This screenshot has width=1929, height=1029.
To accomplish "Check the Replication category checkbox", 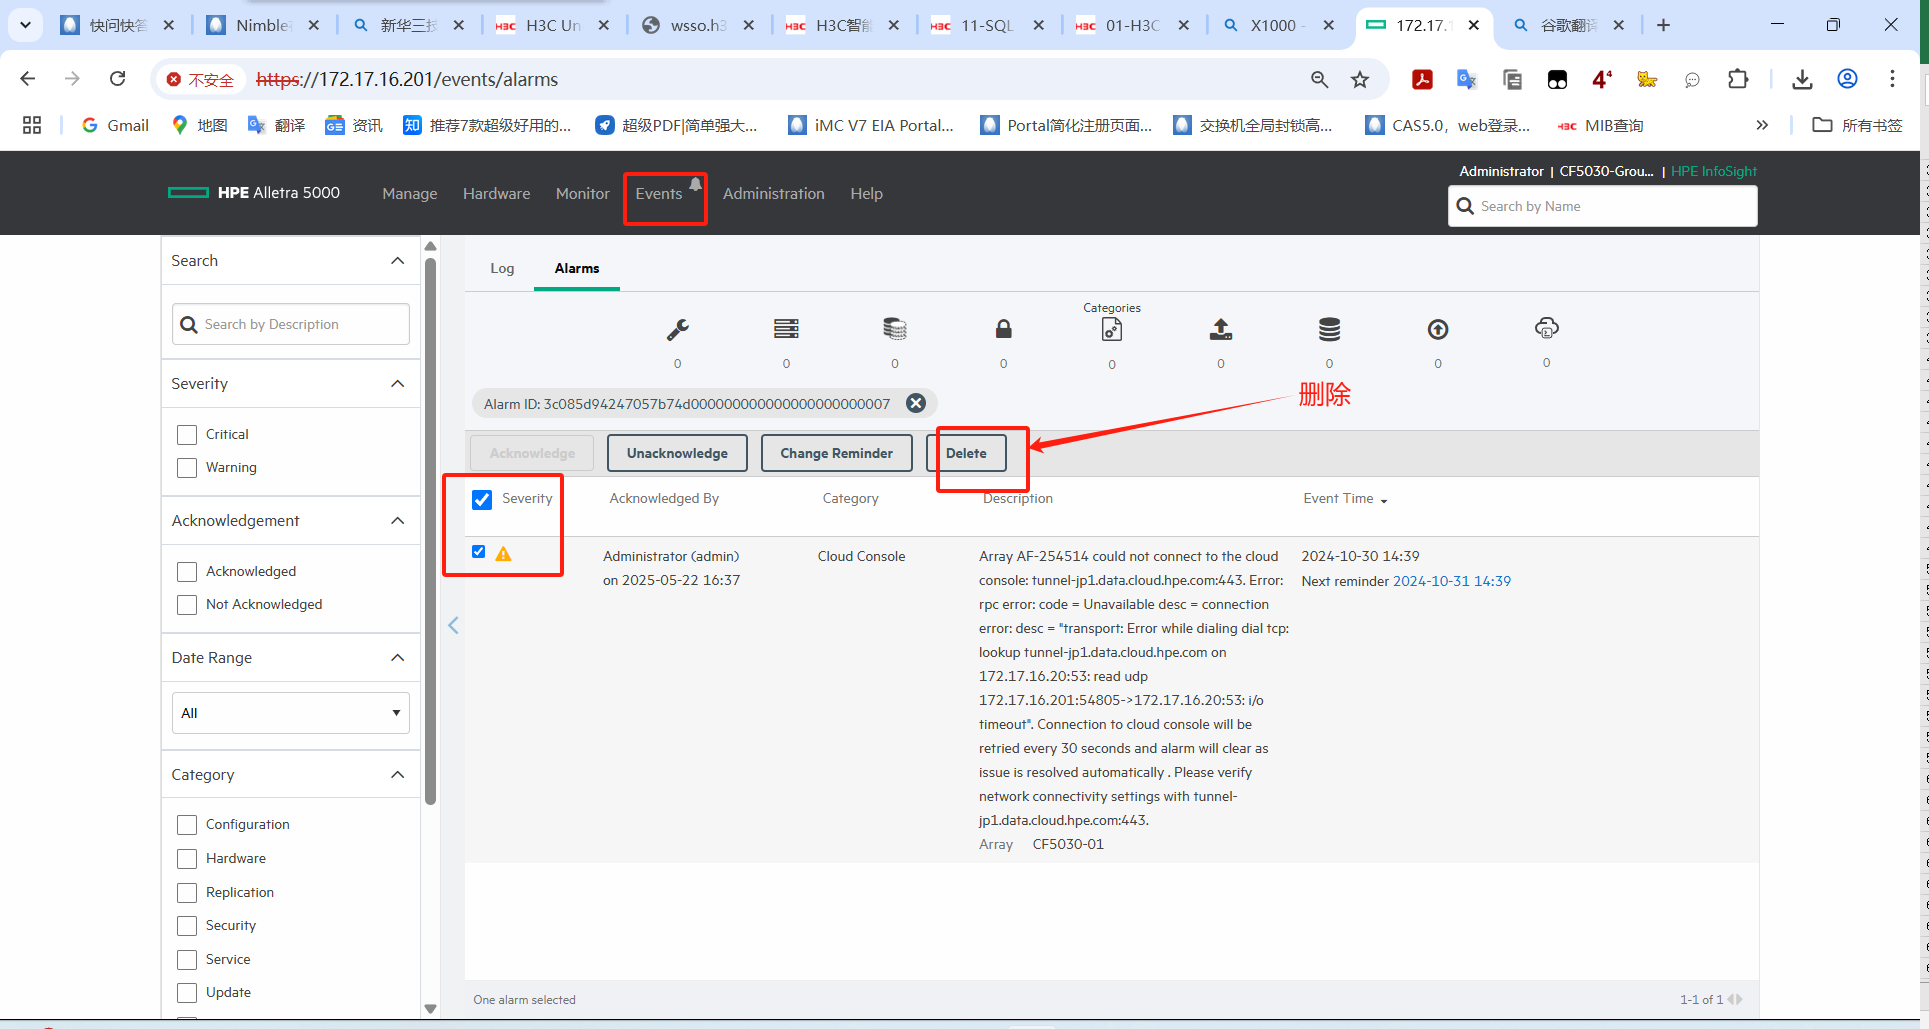I will pos(187,893).
